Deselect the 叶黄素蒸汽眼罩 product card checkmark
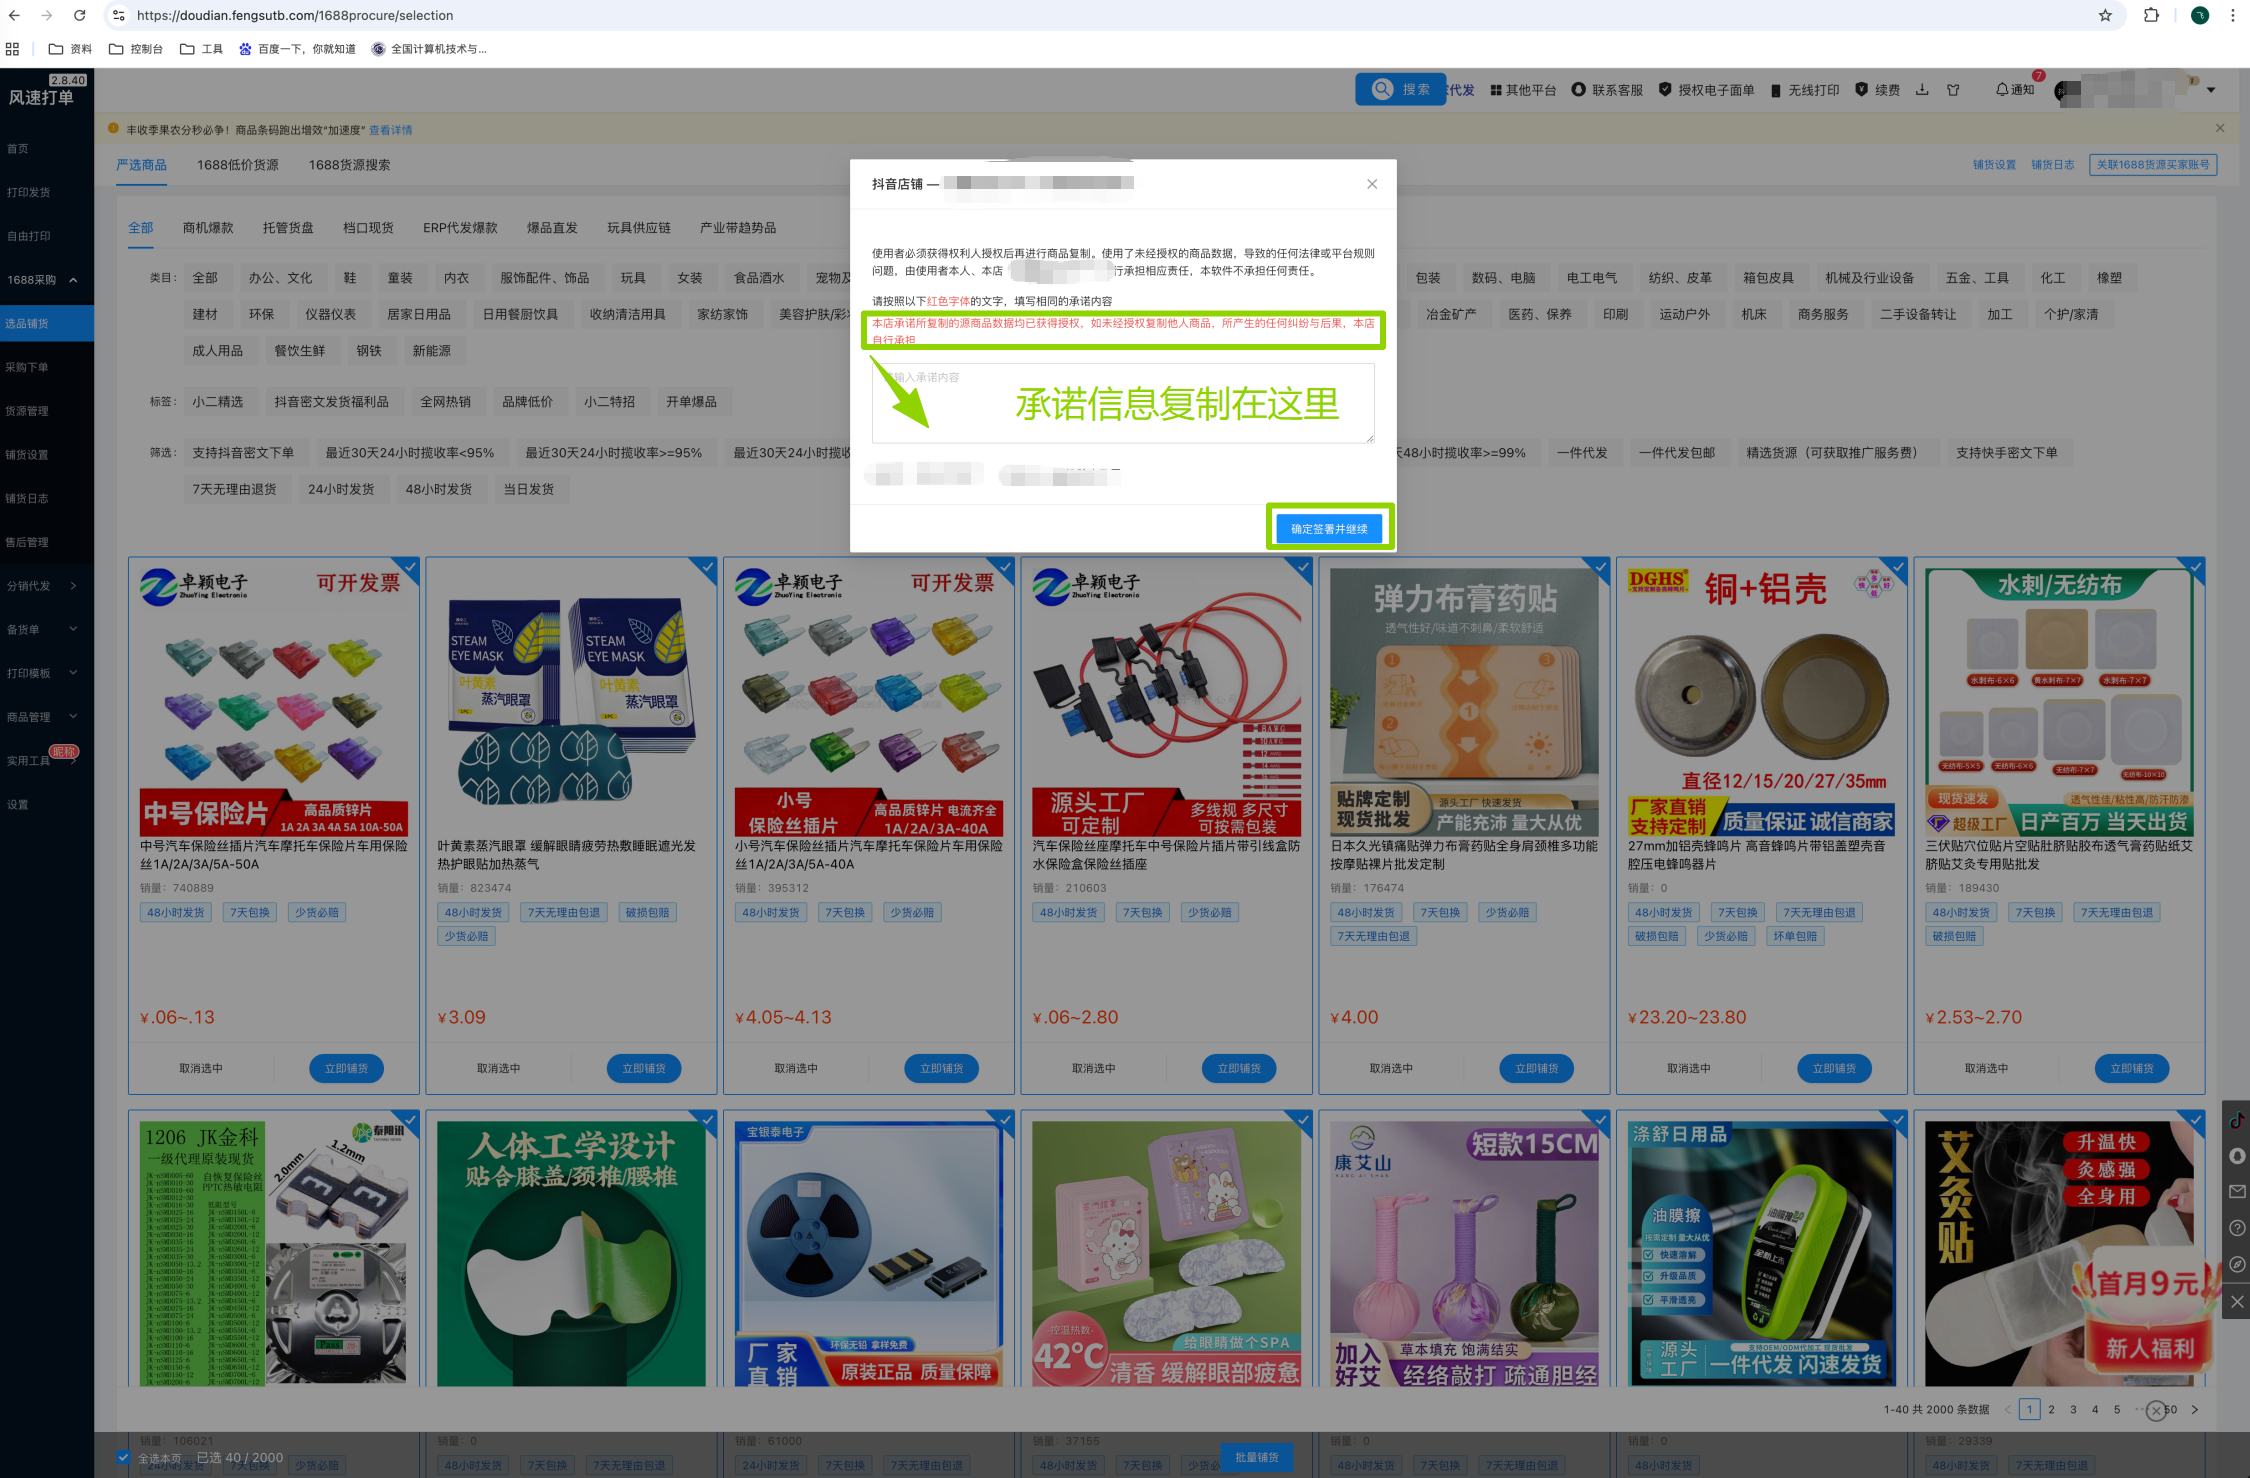The image size is (2250, 1478). (x=707, y=568)
